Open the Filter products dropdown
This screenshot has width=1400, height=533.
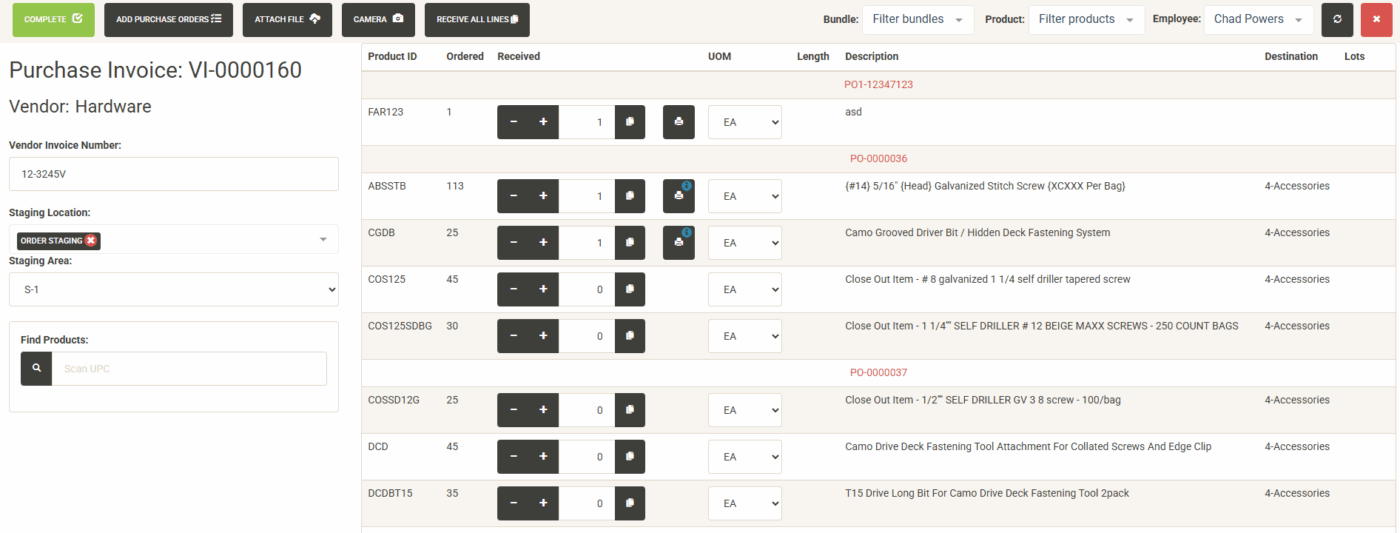point(1087,19)
